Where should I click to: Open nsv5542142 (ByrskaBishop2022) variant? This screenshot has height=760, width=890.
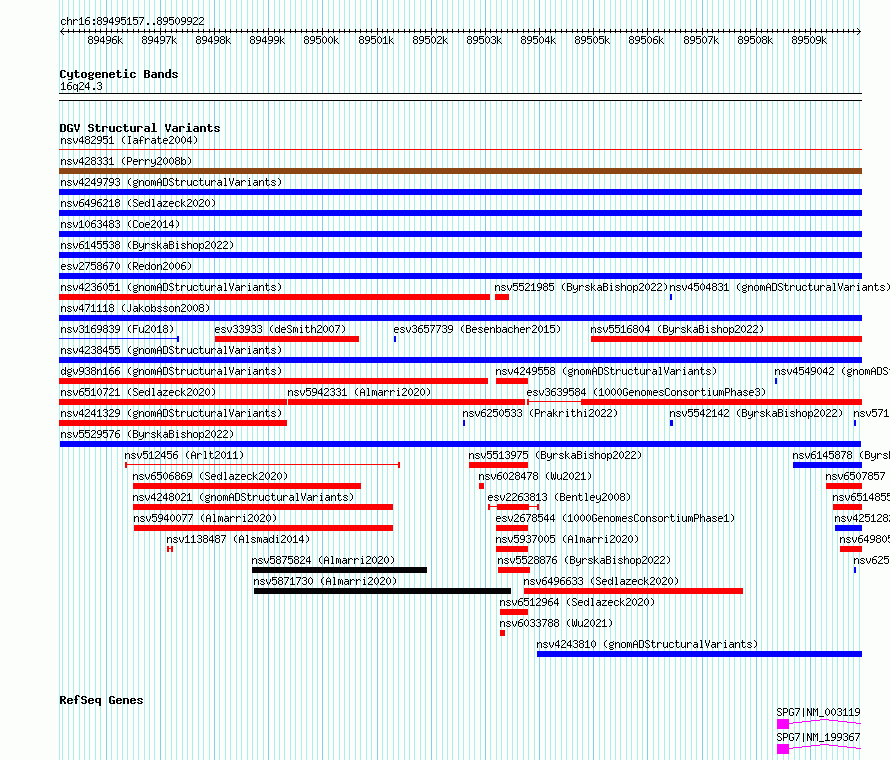pos(756,413)
